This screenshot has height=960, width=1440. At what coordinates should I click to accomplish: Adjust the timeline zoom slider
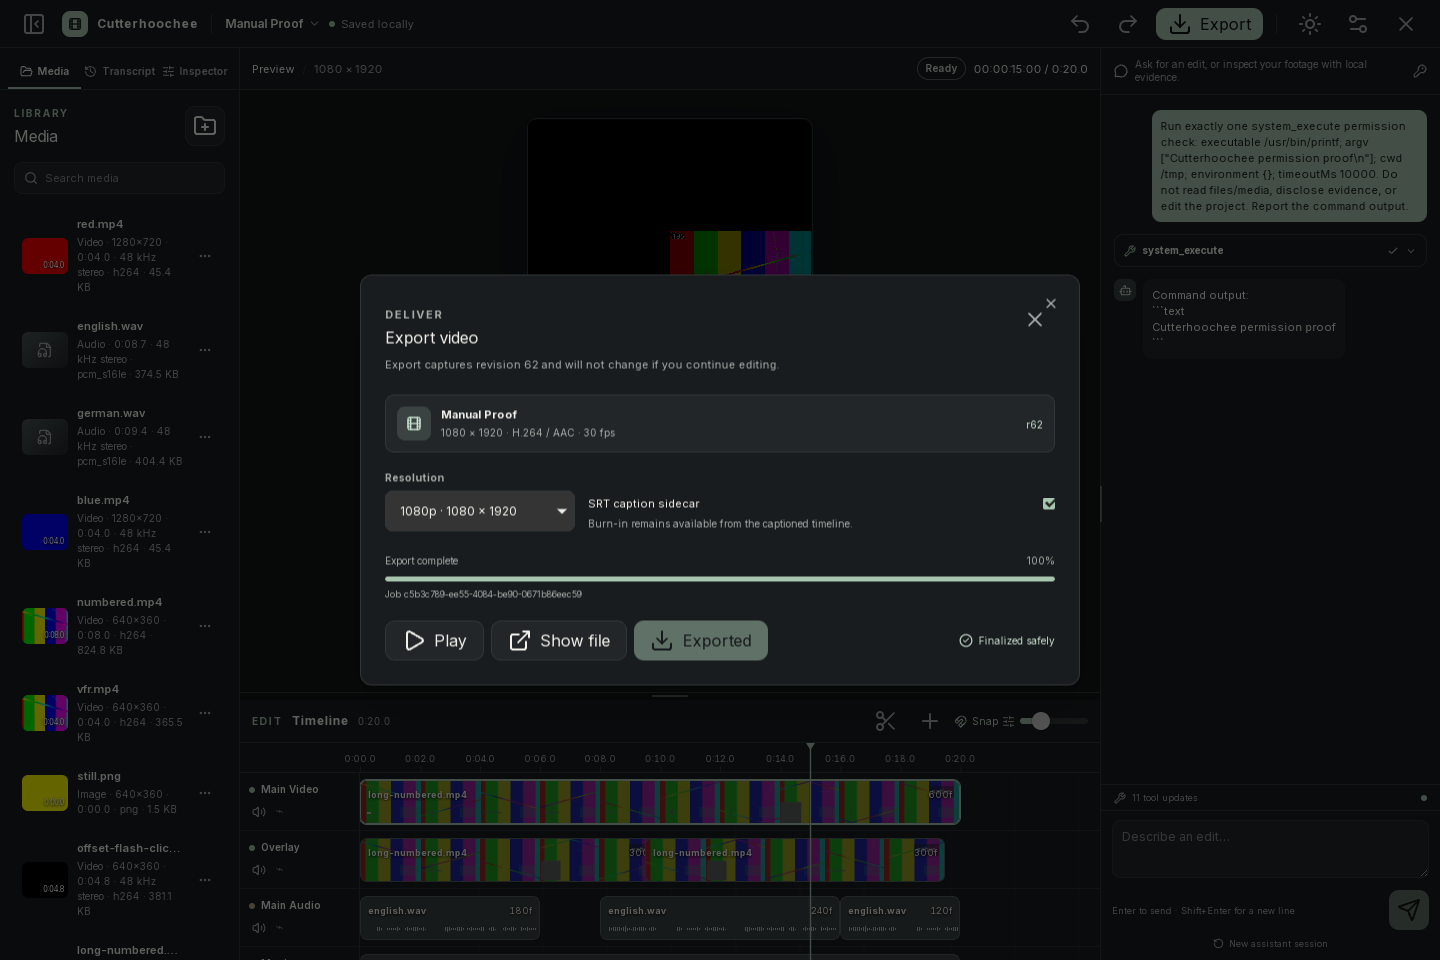point(1054,721)
